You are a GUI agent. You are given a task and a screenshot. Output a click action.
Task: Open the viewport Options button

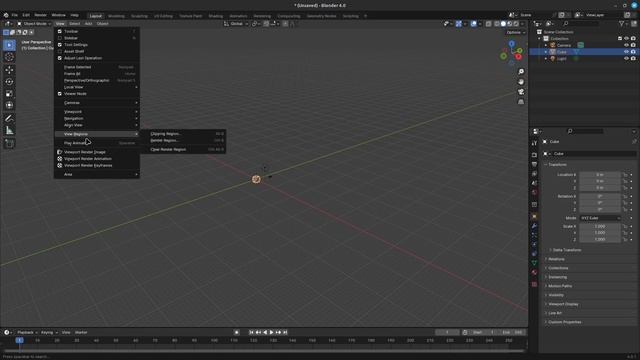coord(515,32)
